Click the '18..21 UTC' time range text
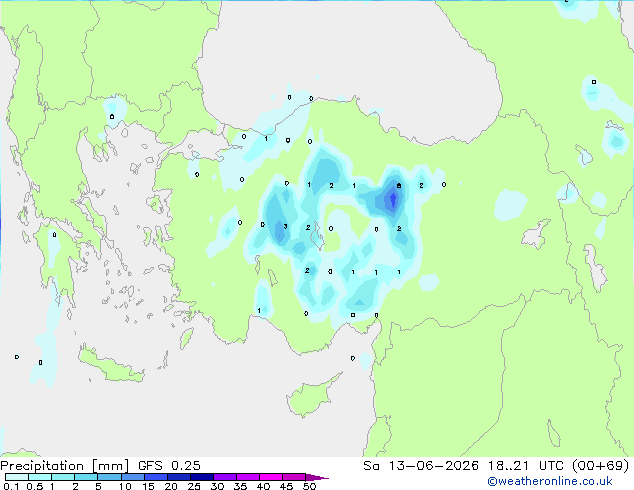This screenshot has height=490, width=634. 526,466
